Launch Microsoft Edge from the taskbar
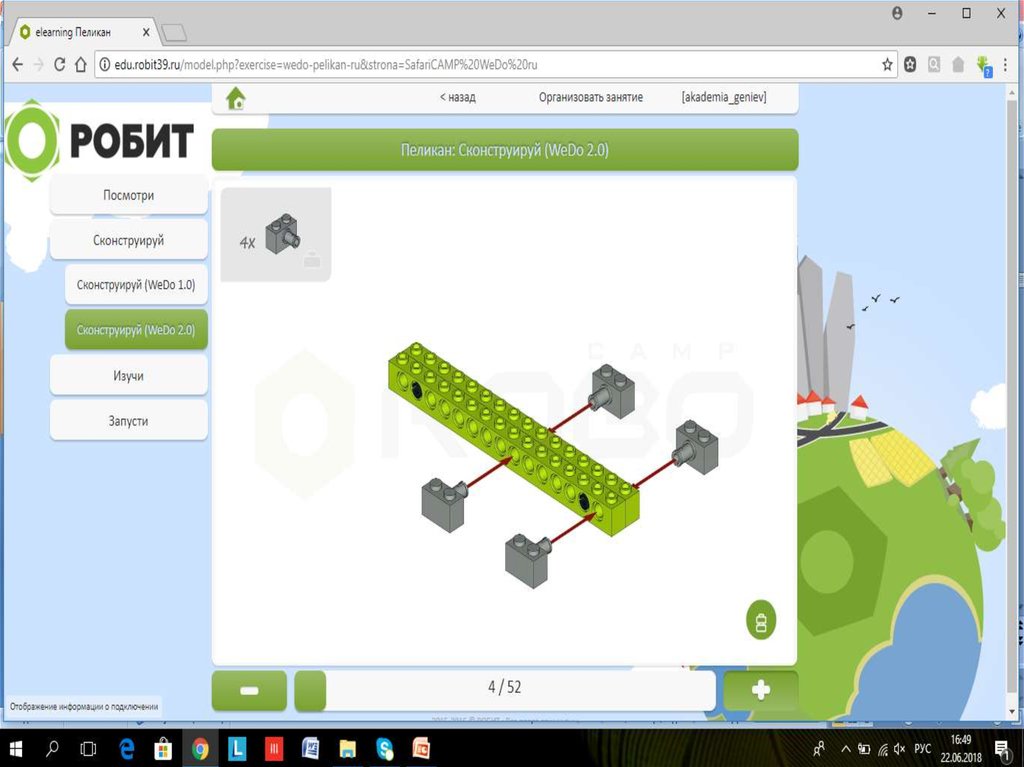This screenshot has height=767, width=1024. tap(126, 749)
